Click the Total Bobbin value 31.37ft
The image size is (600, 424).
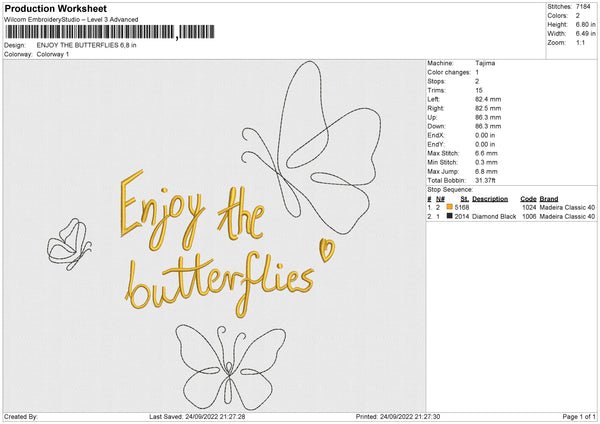pos(485,180)
